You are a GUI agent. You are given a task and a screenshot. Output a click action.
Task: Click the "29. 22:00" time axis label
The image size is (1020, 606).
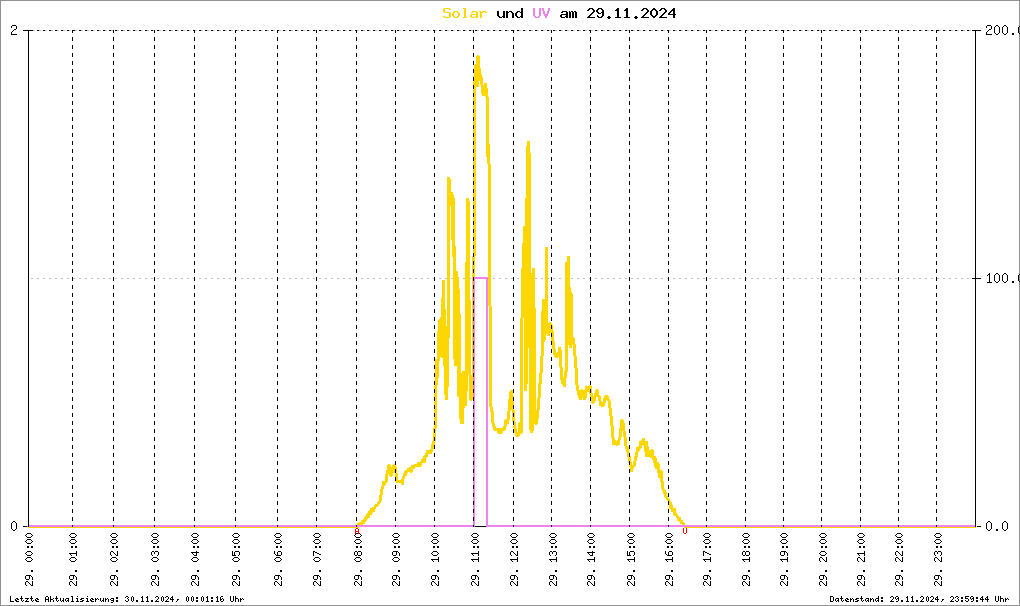[898, 559]
